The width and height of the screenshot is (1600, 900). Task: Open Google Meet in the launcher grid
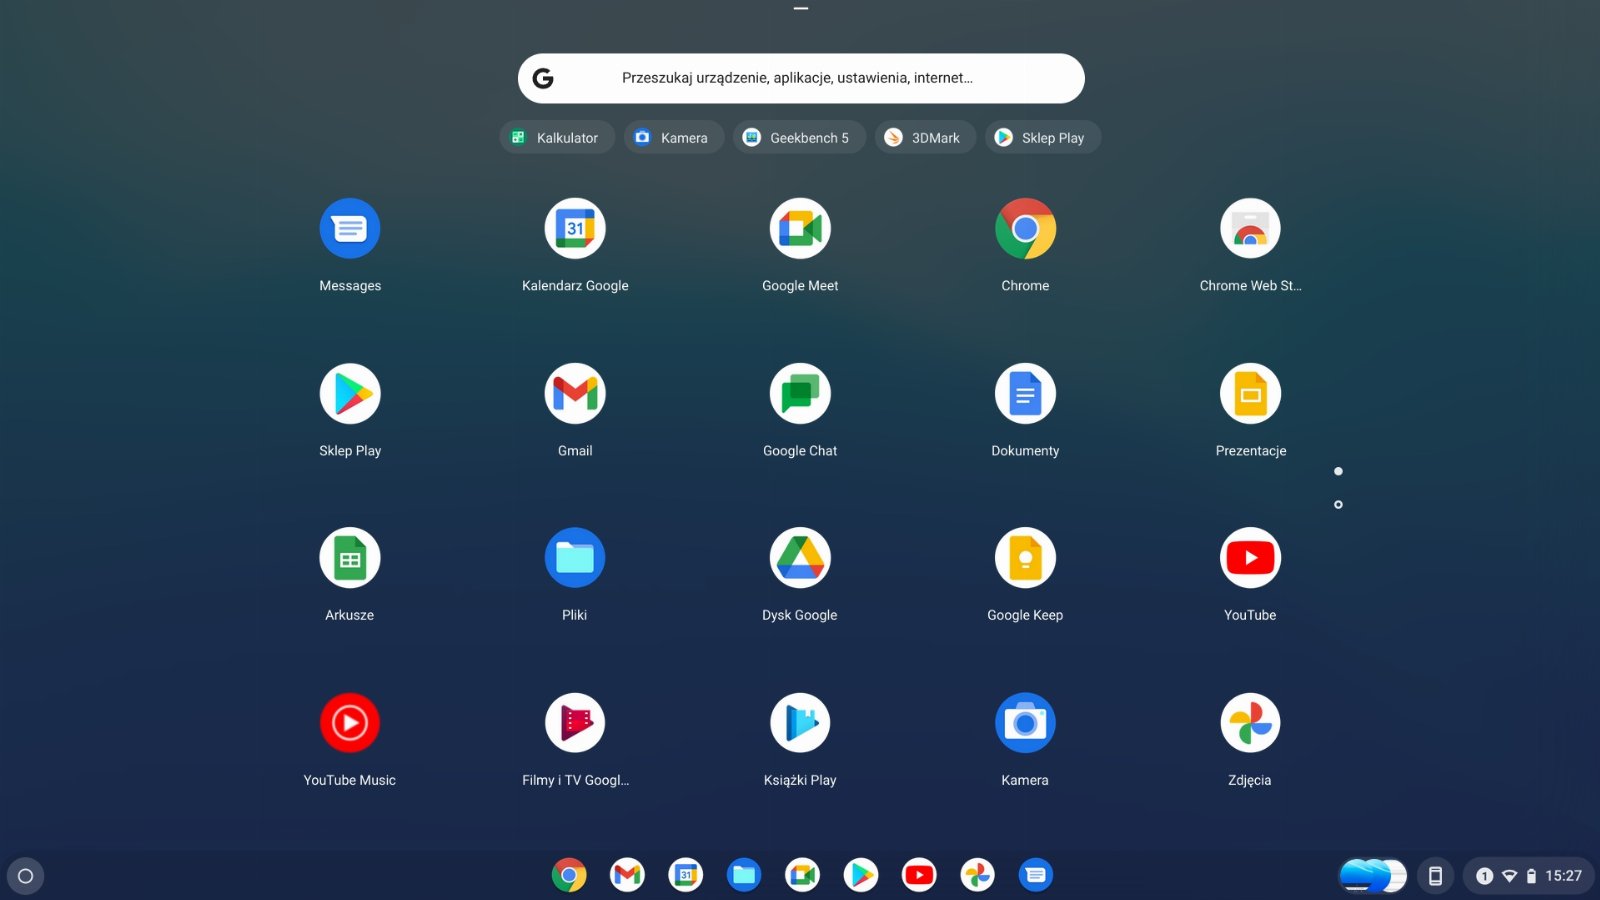point(800,229)
